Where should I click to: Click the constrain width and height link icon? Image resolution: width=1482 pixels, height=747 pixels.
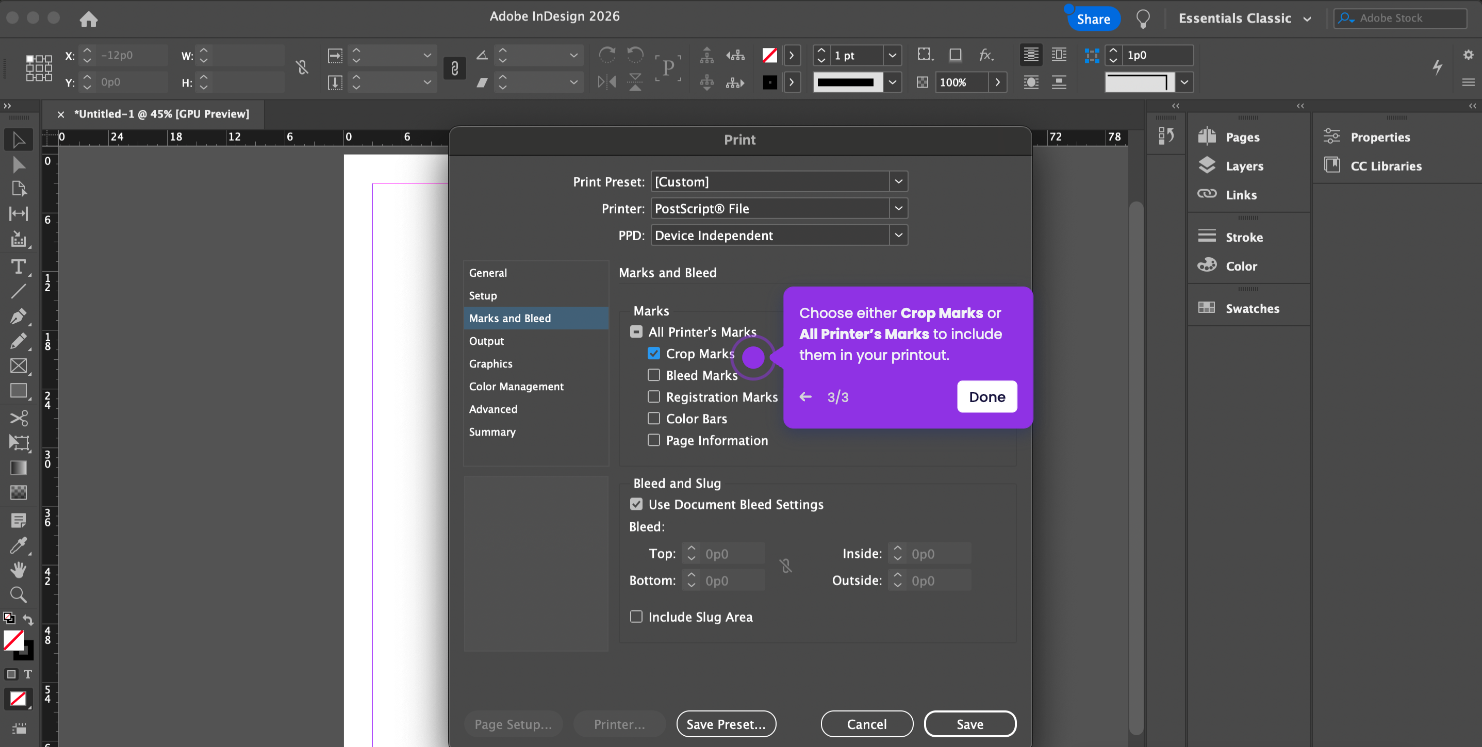pos(302,68)
